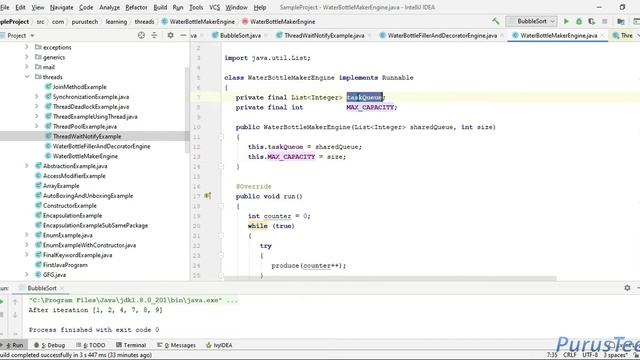Expand ThreadDeadlockExample.java node
The height and width of the screenshot is (360, 640).
click(37, 106)
